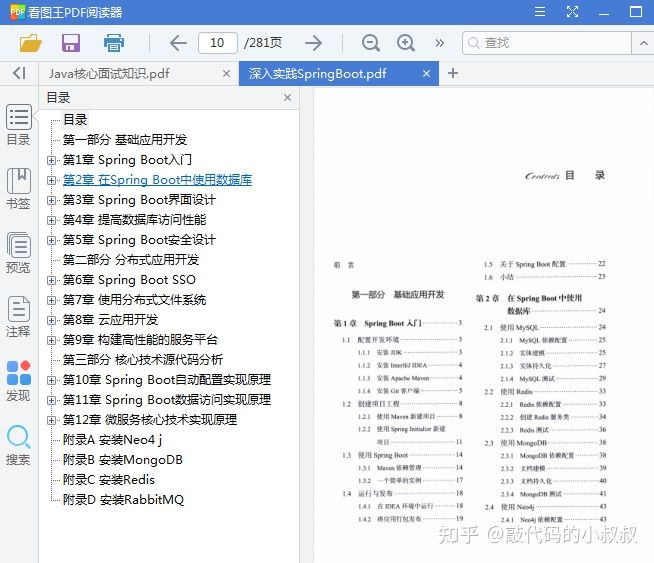The height and width of the screenshot is (563, 654).
Task: Open 附录D 安装RabbitMQ entry
Action: tap(123, 500)
